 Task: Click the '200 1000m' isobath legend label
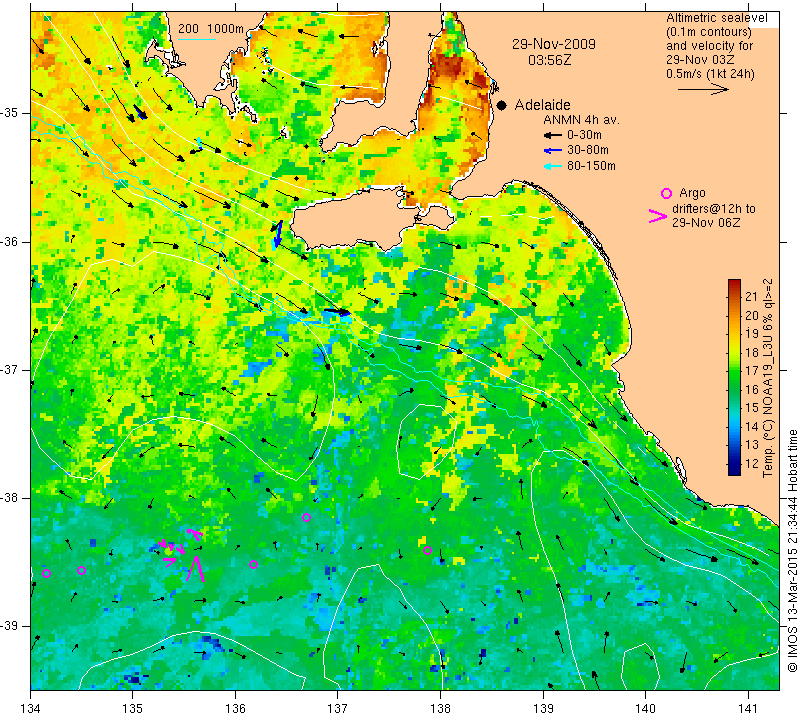click(211, 29)
